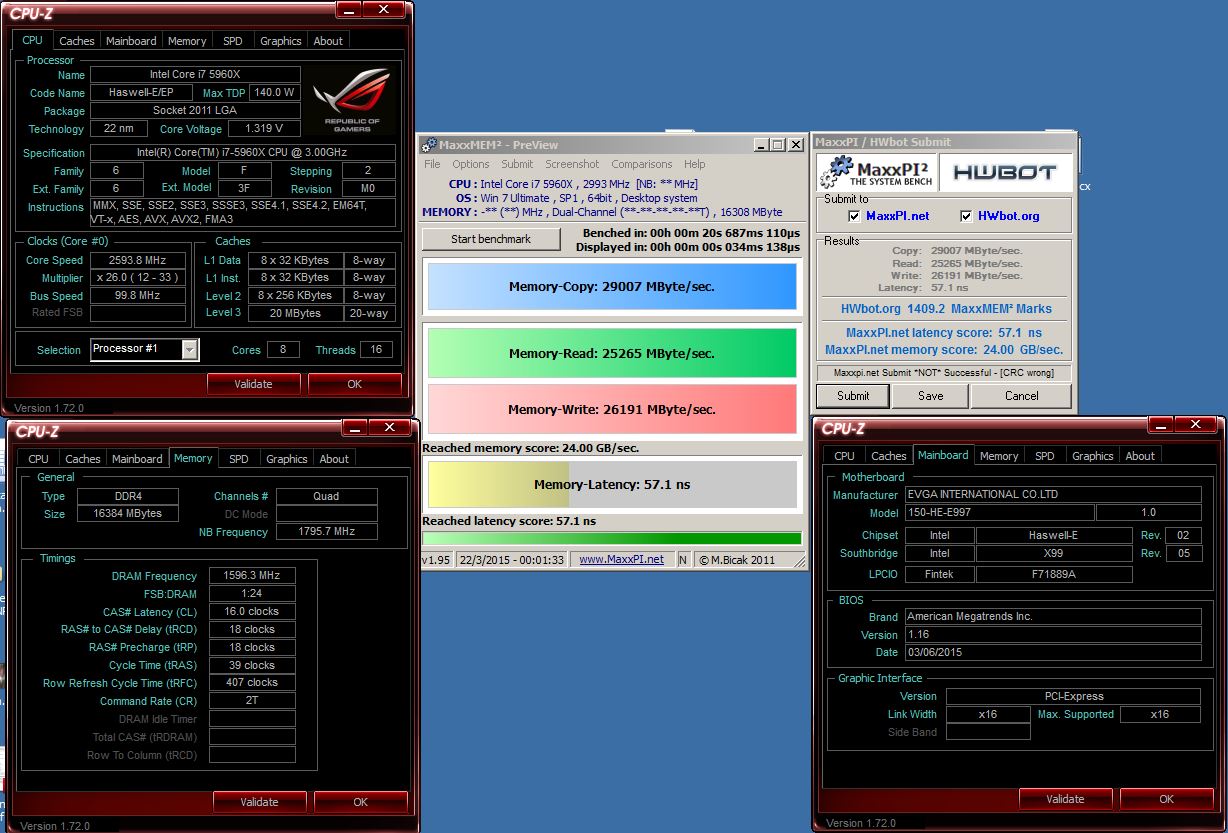The image size is (1228, 833).
Task: Click the Southbridge X99 value
Action: click(x=1054, y=553)
